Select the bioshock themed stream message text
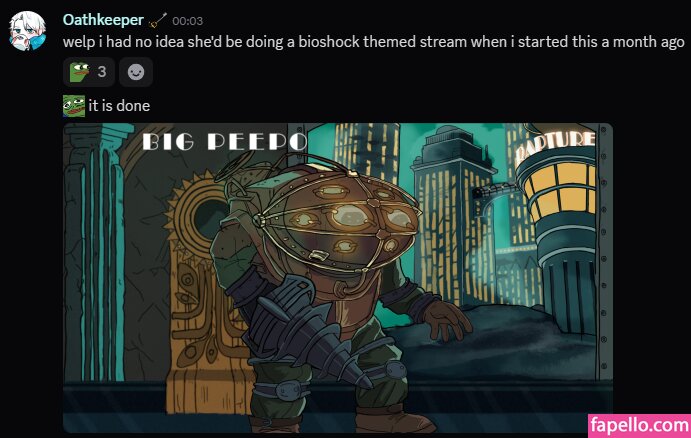Screen dimensions: 691x438 [x=373, y=42]
